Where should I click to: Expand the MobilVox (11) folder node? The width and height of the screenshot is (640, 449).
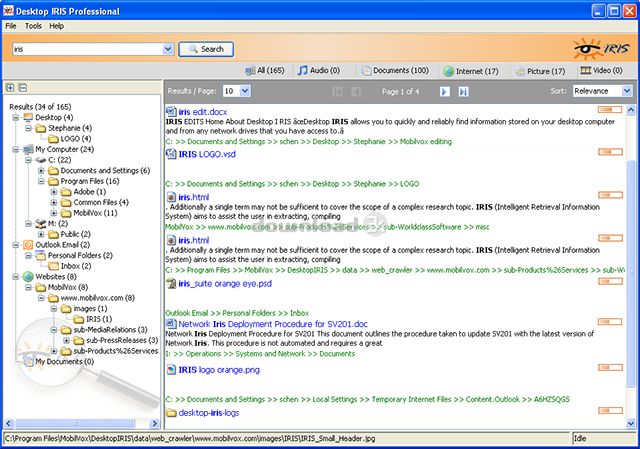[x=53, y=213]
